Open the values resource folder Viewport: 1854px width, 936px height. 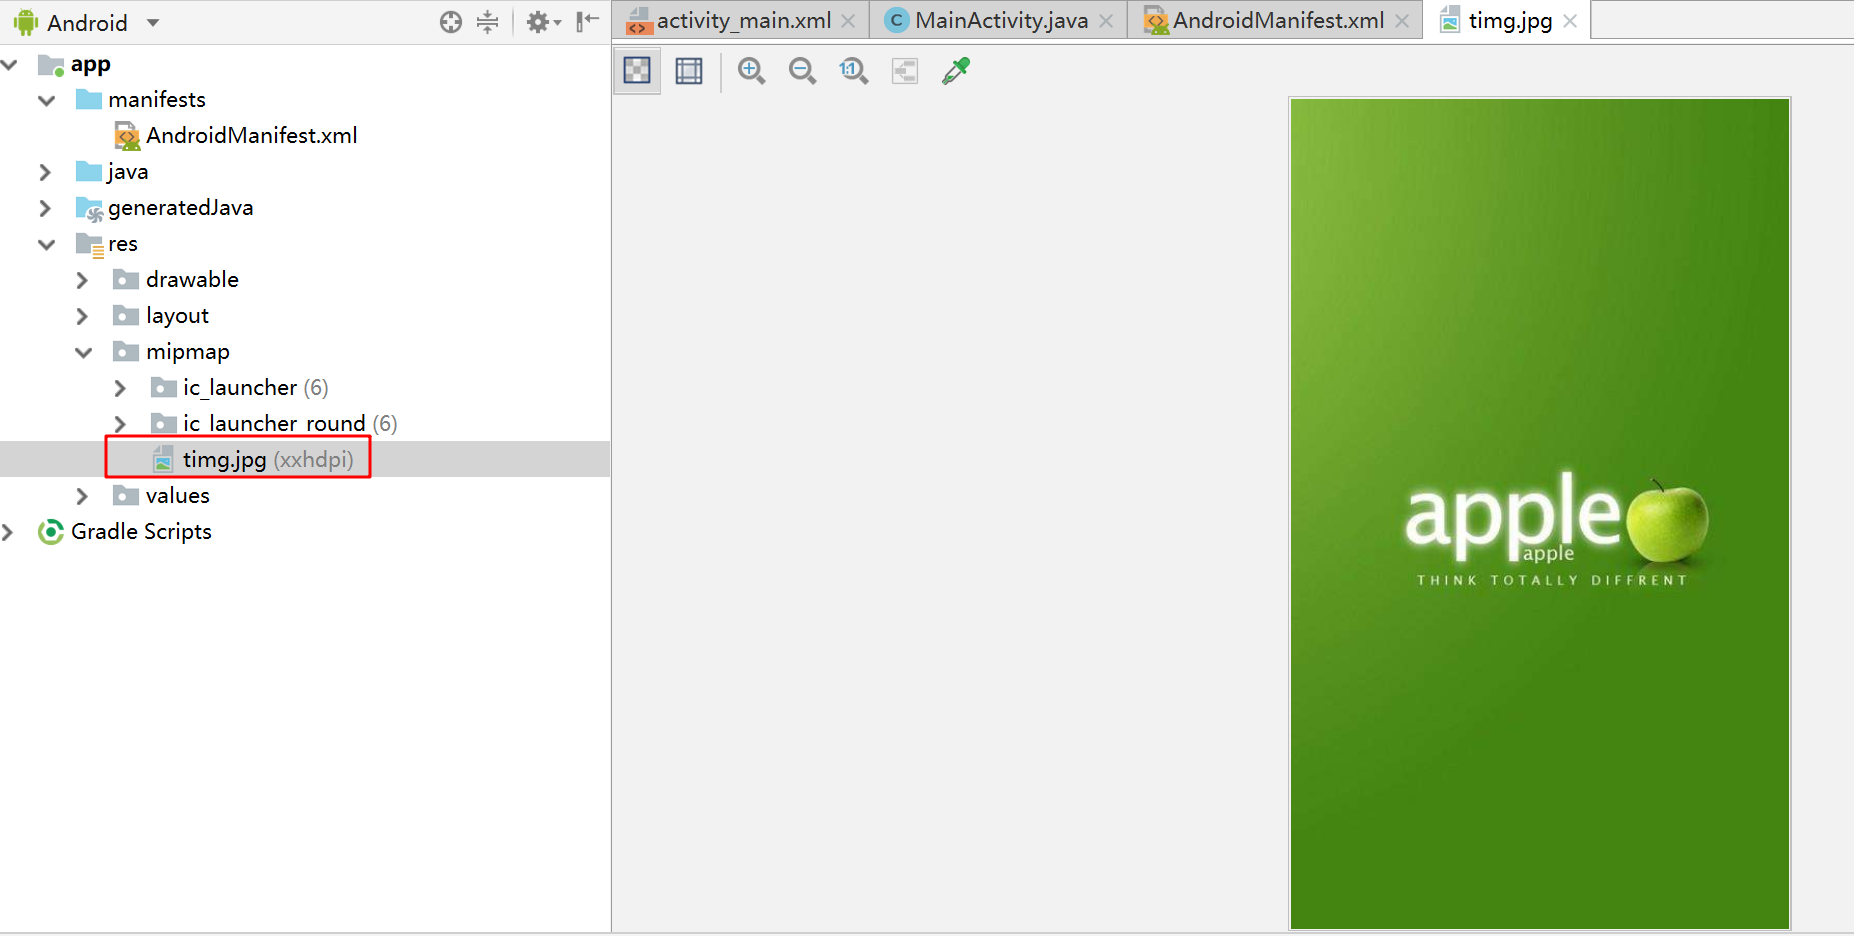click(x=177, y=495)
